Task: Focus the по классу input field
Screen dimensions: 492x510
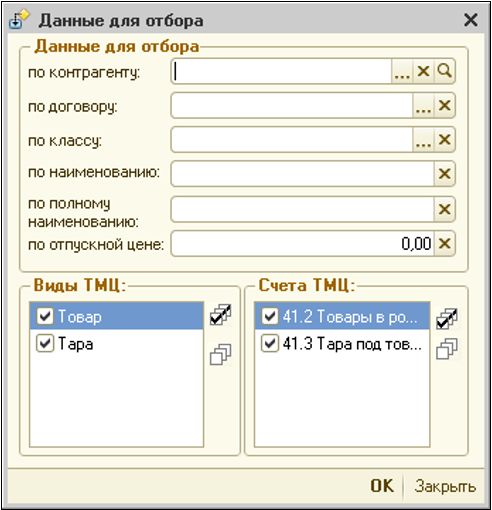Action: [292, 140]
